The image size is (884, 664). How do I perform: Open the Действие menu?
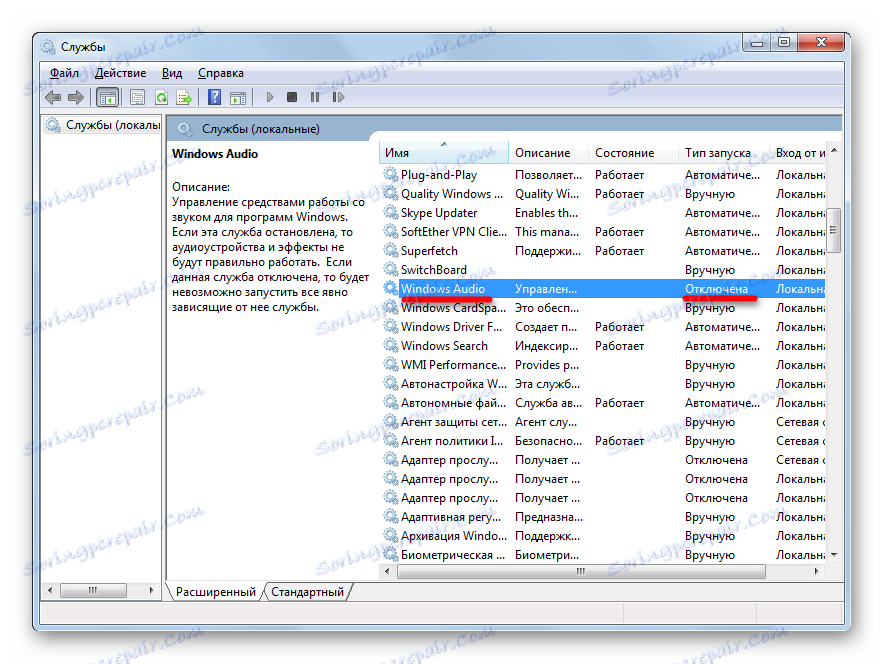[119, 72]
